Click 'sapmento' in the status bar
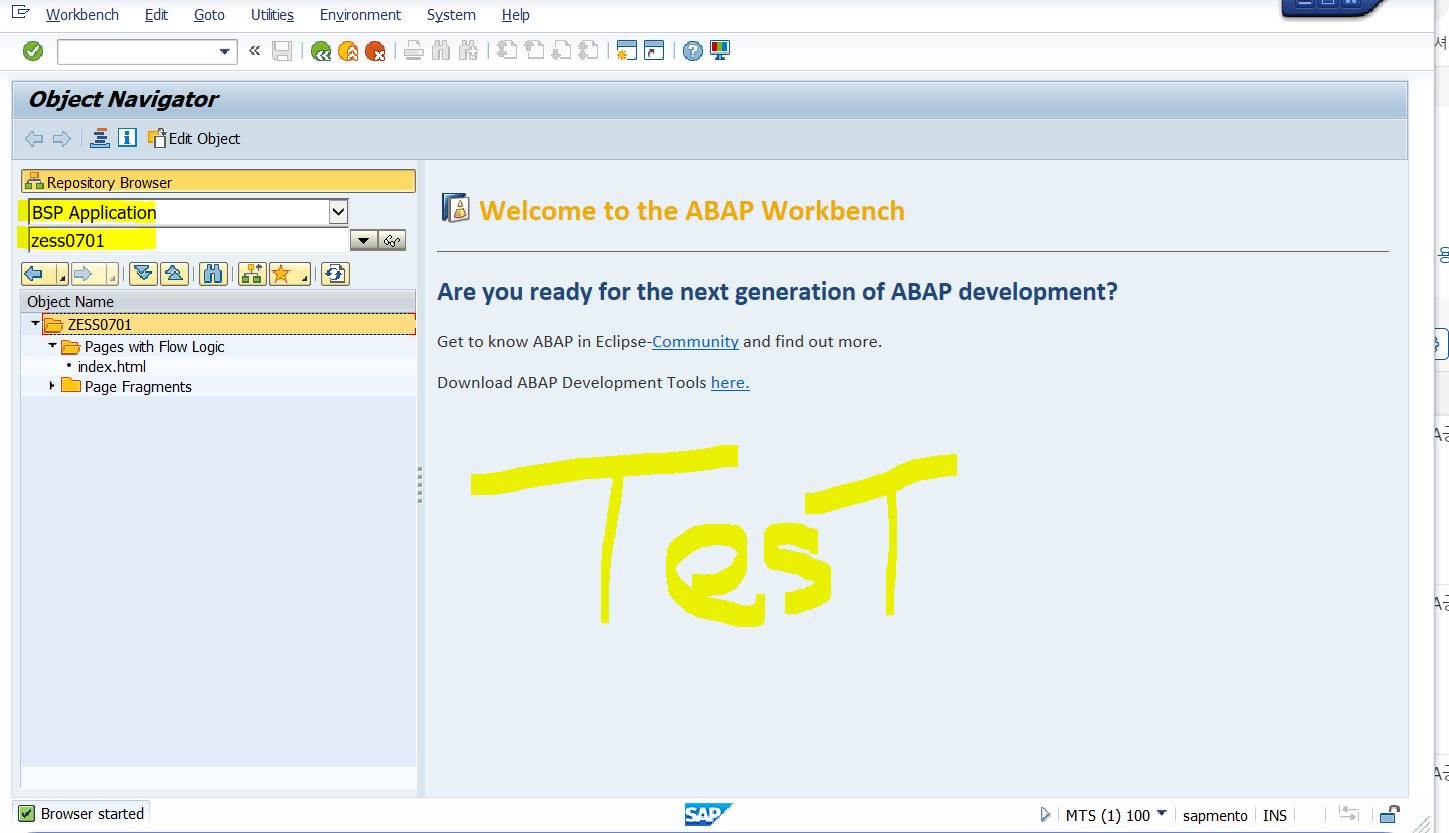Screen dimensions: 1449x833 [1215, 816]
